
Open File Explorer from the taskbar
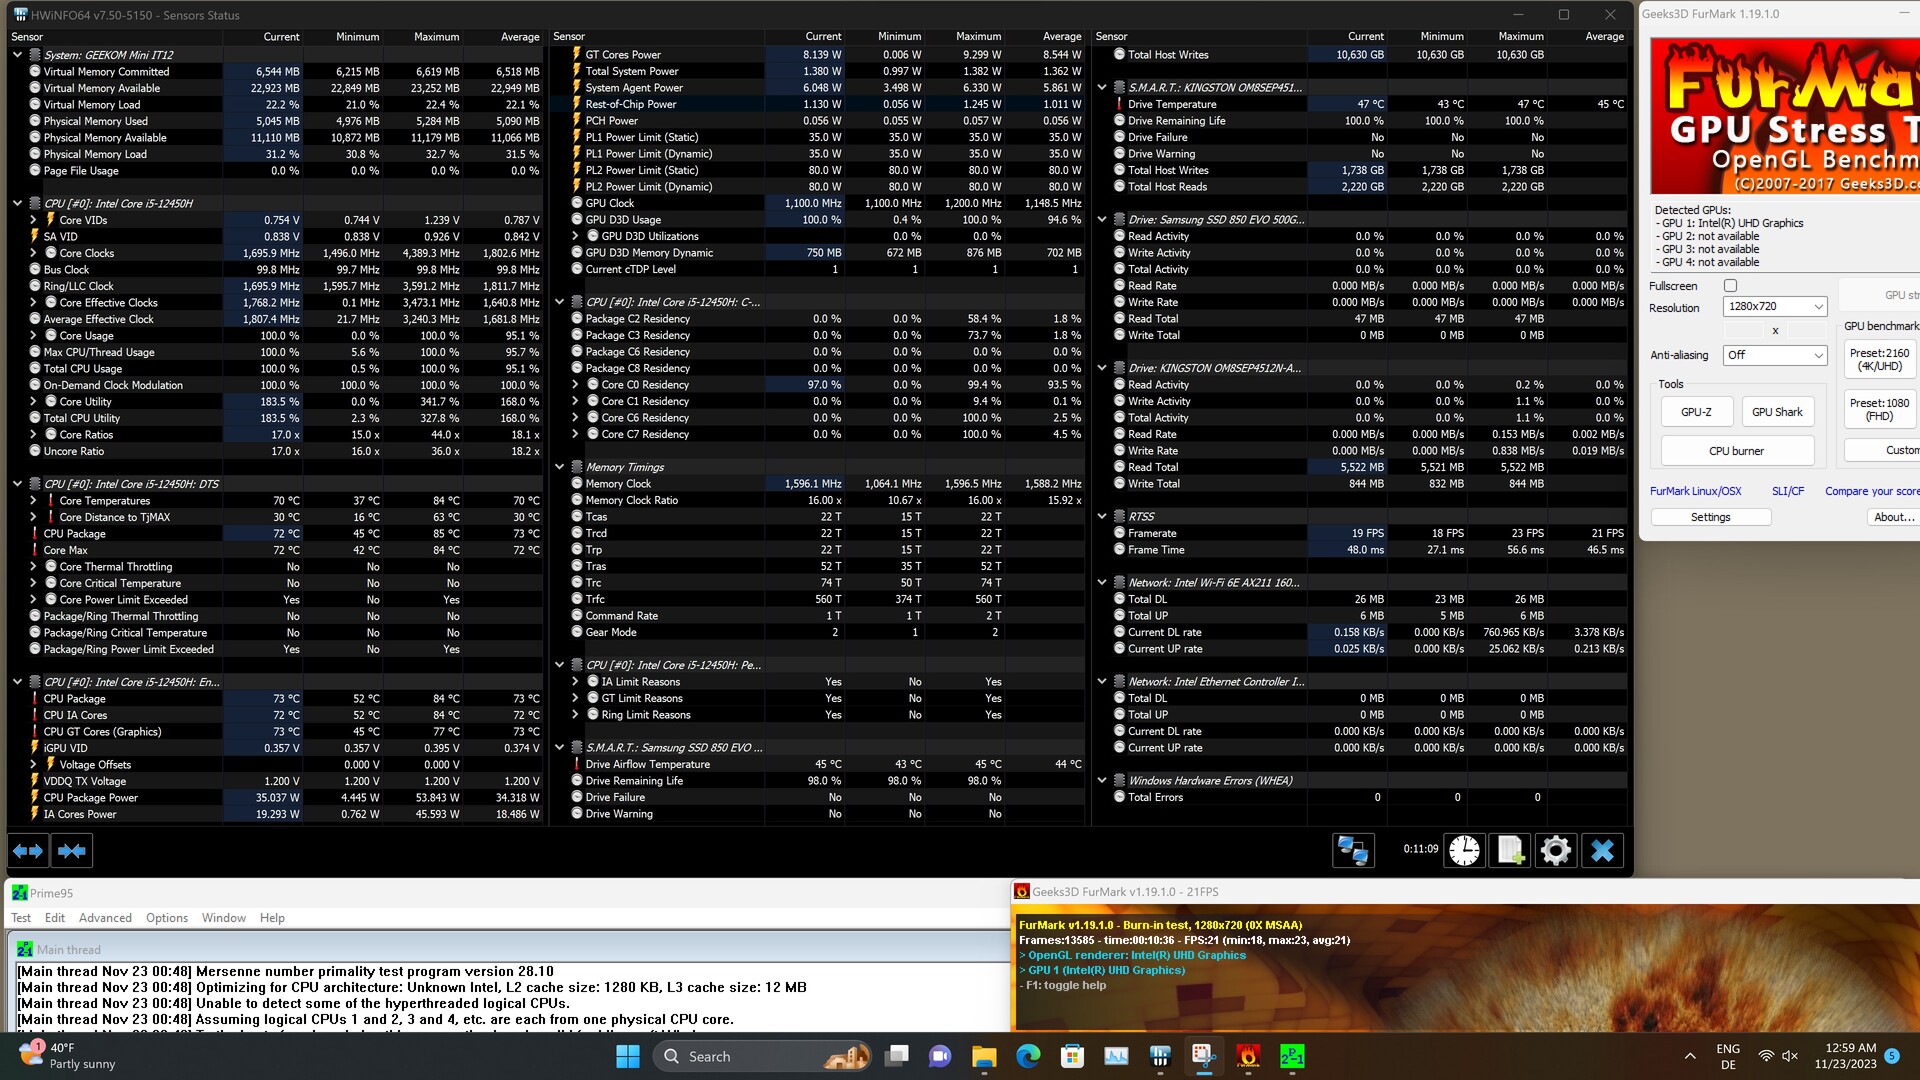pos(984,1056)
